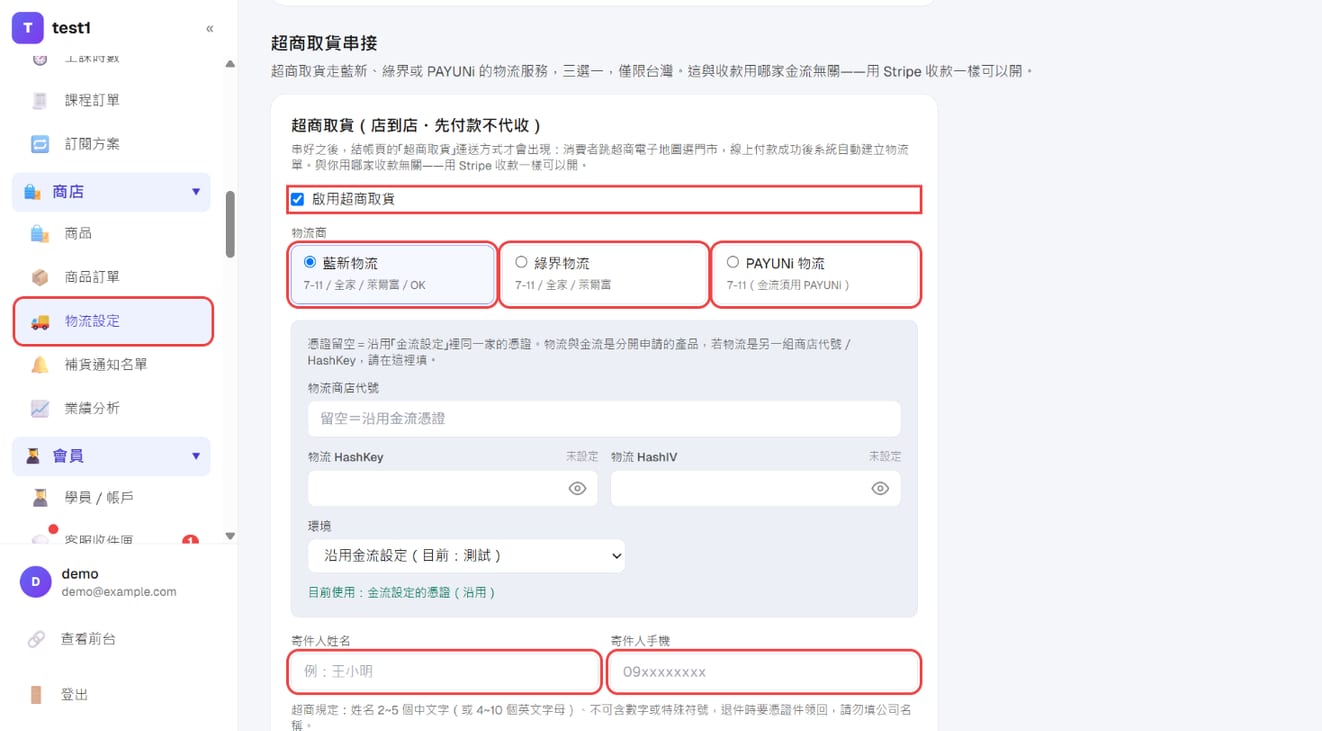This screenshot has height=731, width=1322.
Task: Open 業績分析 in sidebar
Action: pos(112,408)
